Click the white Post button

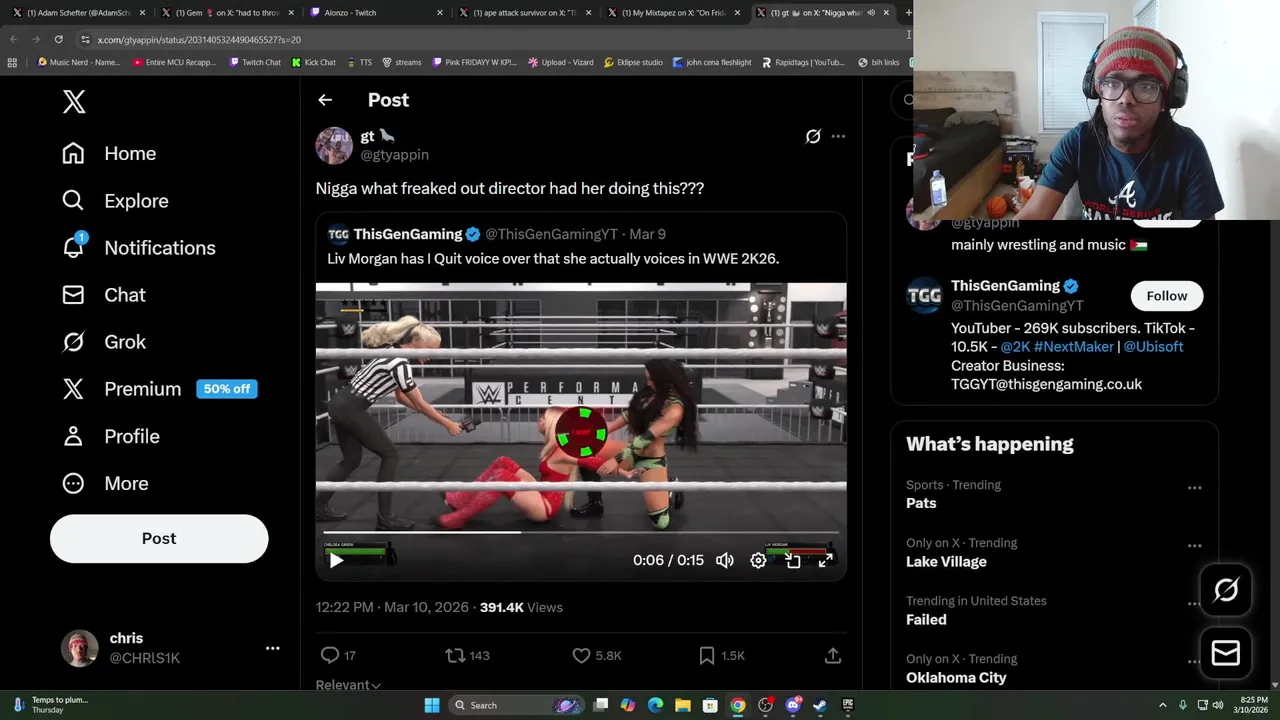[159, 538]
